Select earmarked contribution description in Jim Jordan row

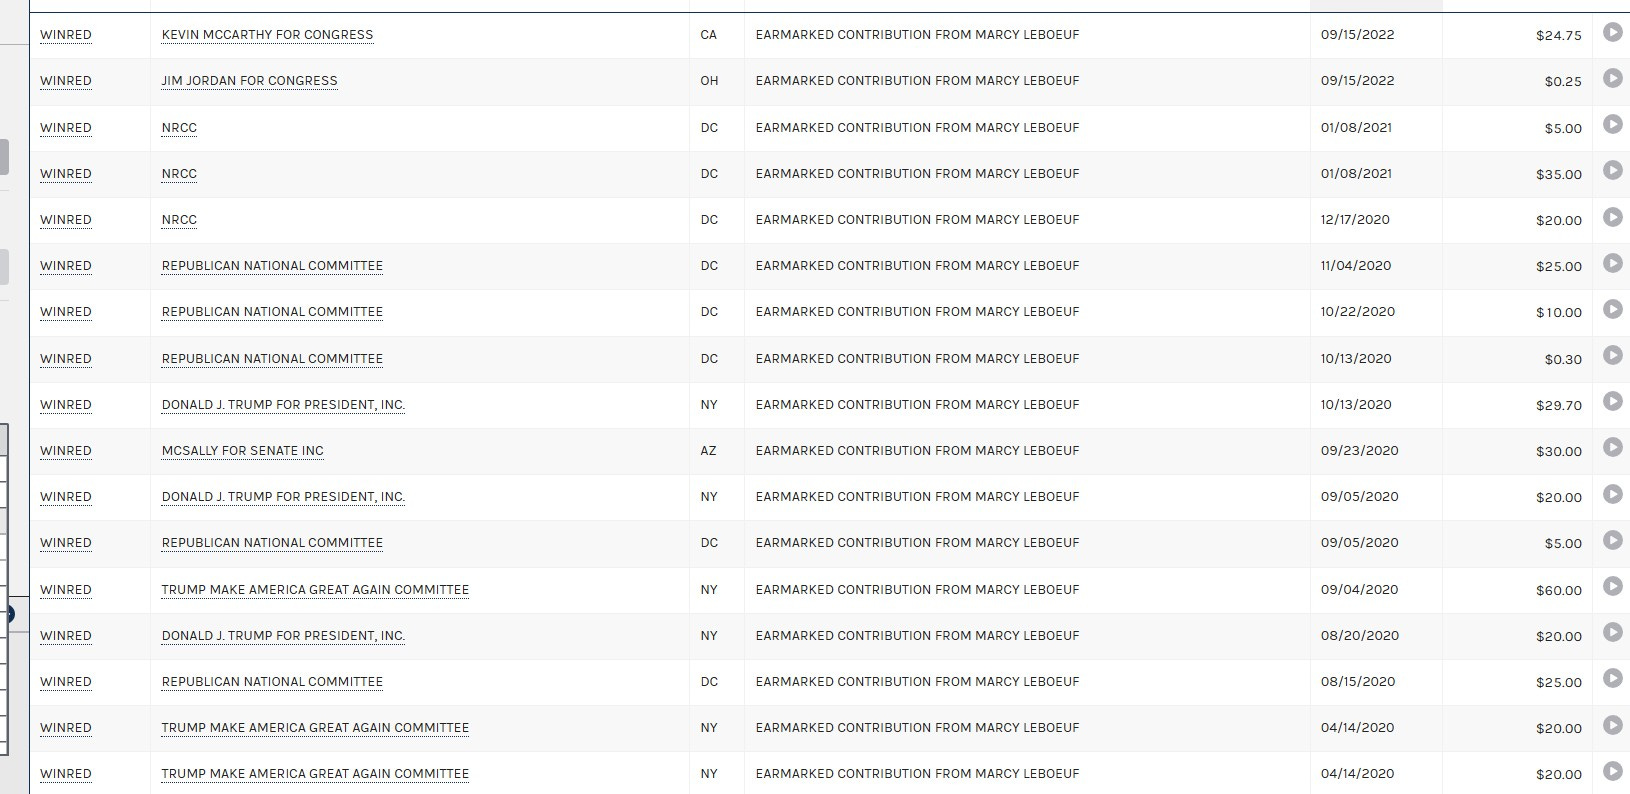pyautogui.click(x=917, y=81)
